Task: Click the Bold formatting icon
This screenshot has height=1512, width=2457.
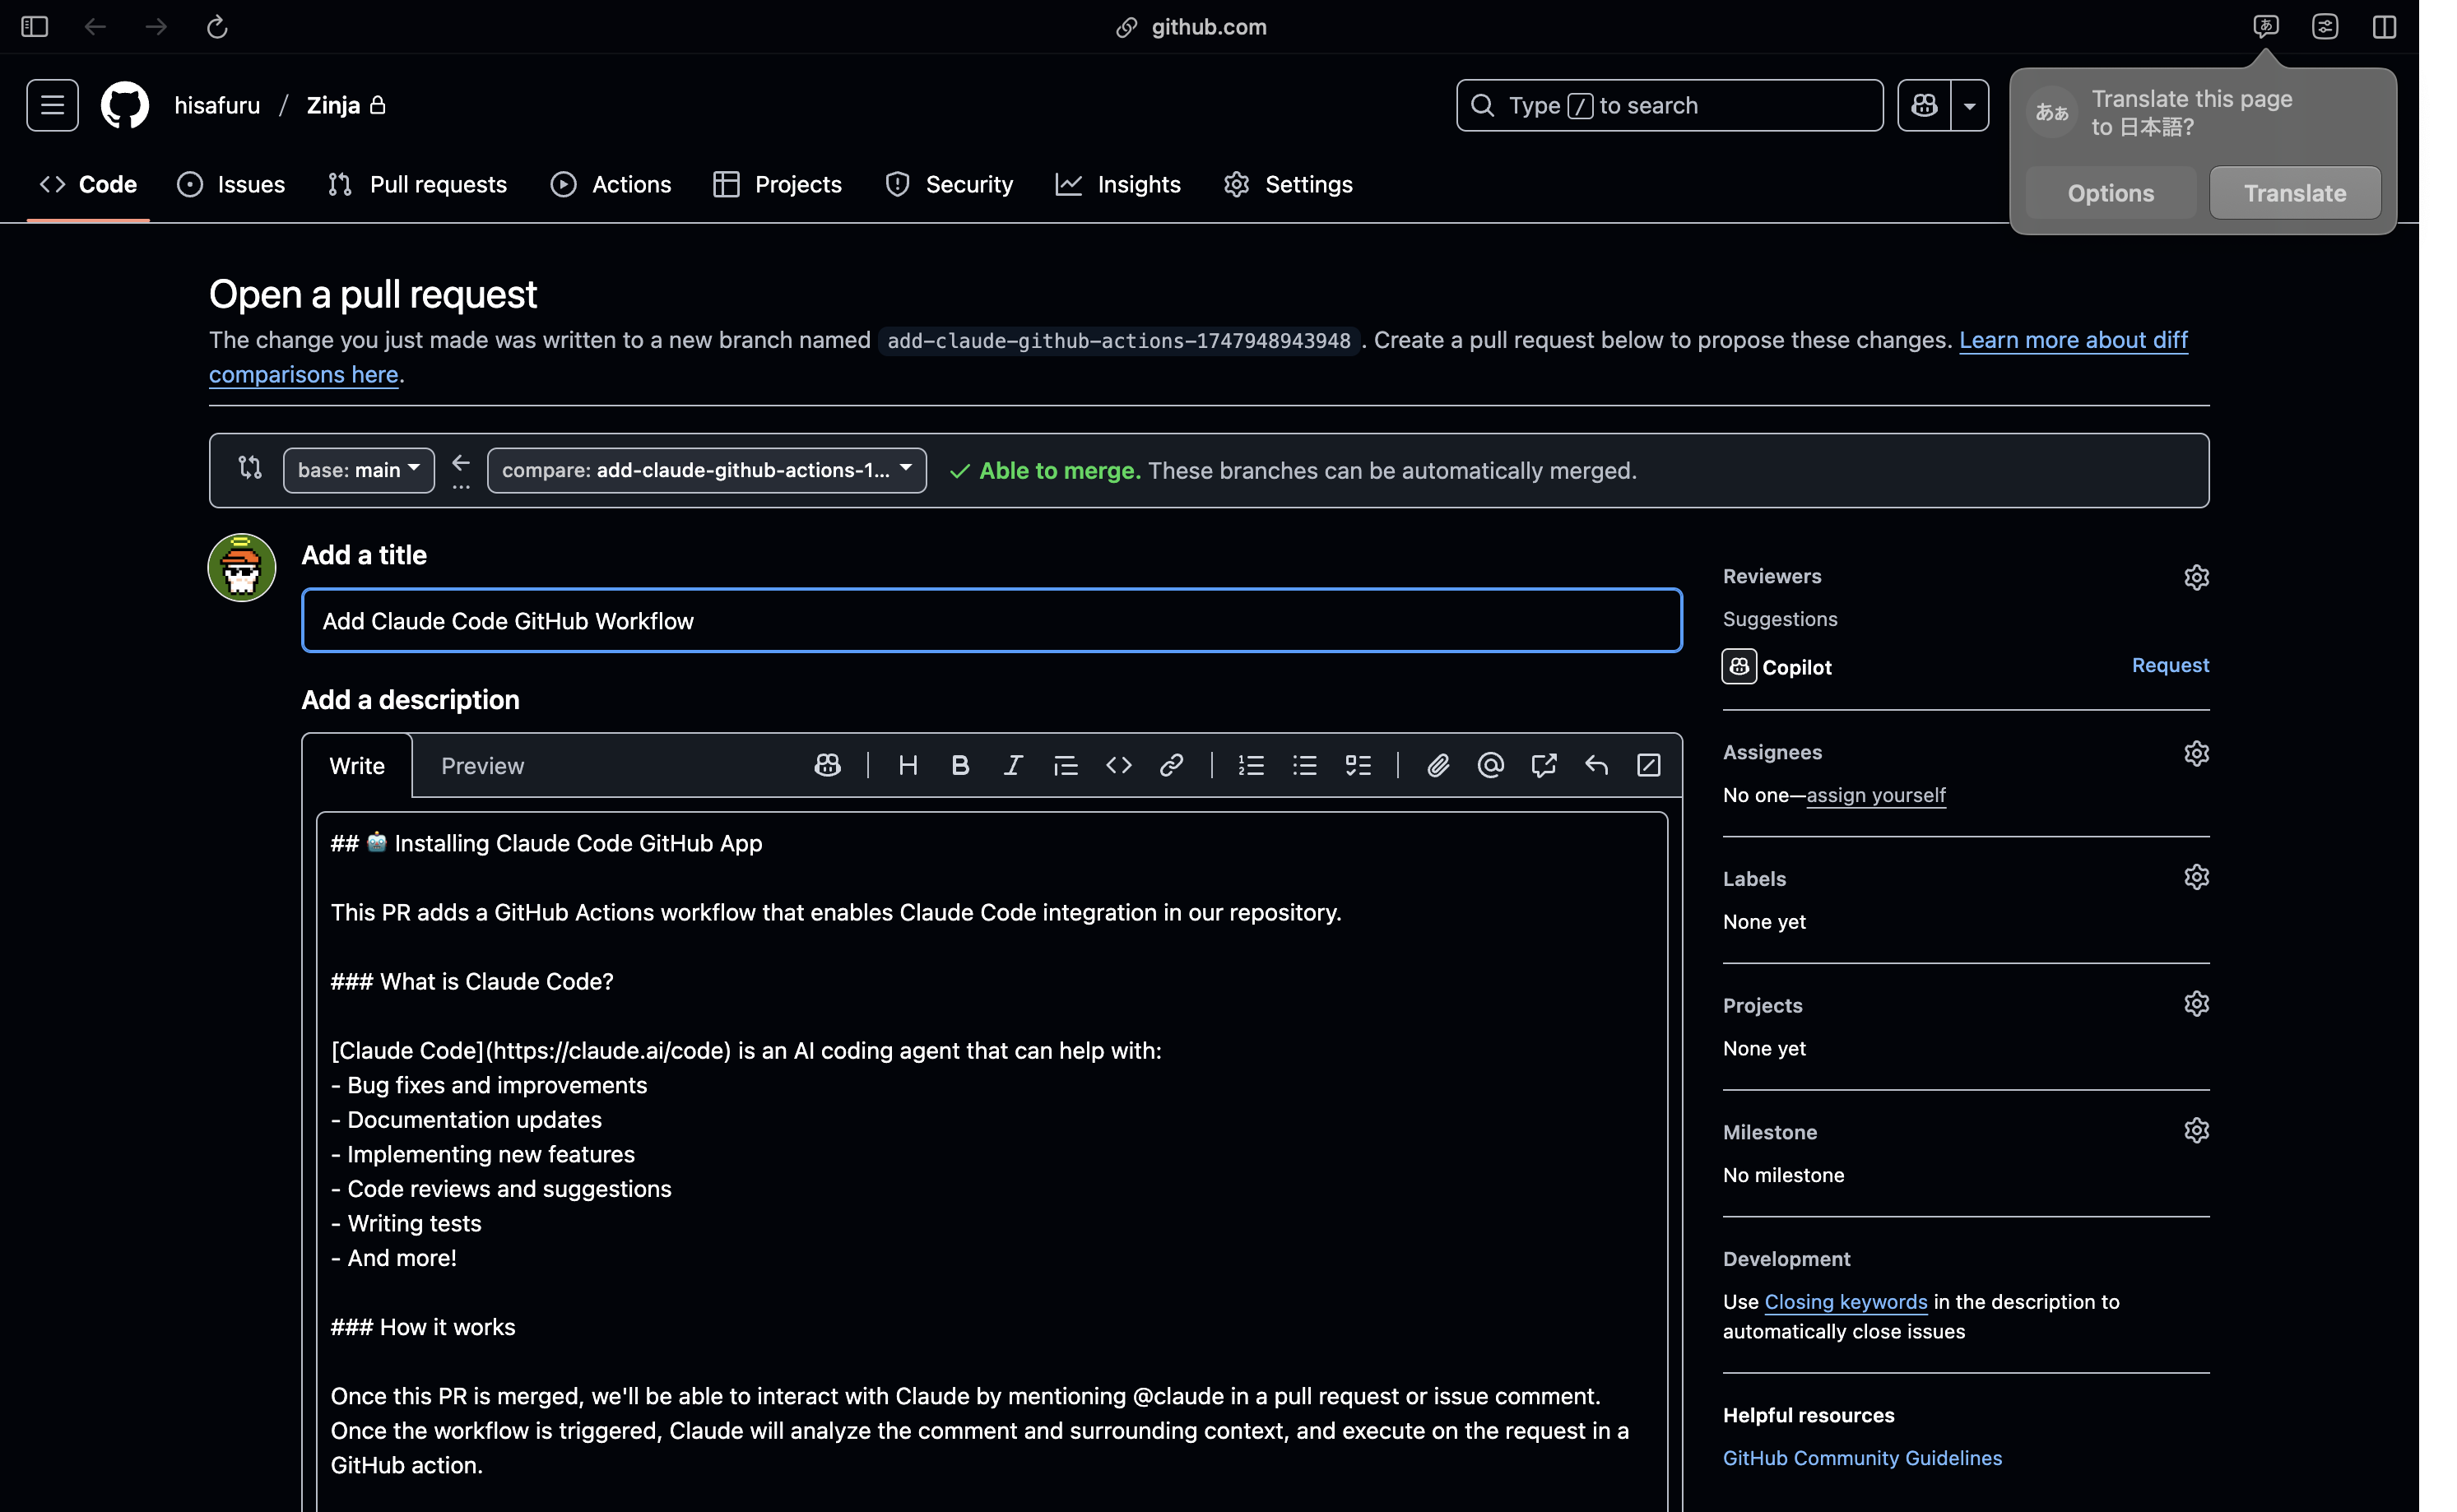Action: pos(960,765)
